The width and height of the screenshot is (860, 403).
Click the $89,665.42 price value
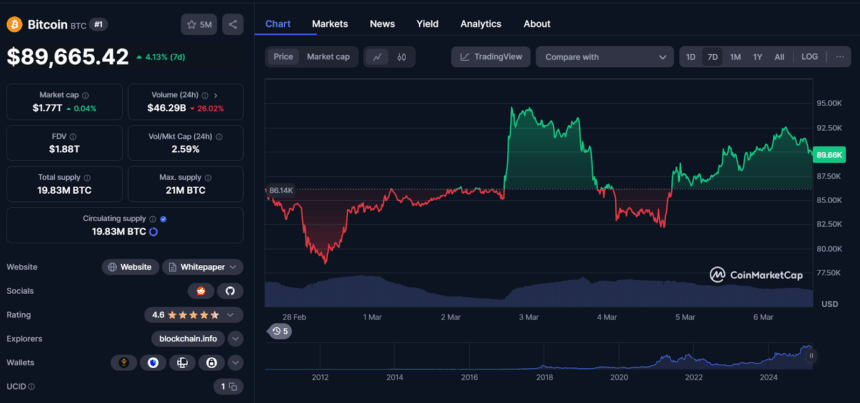pos(67,57)
